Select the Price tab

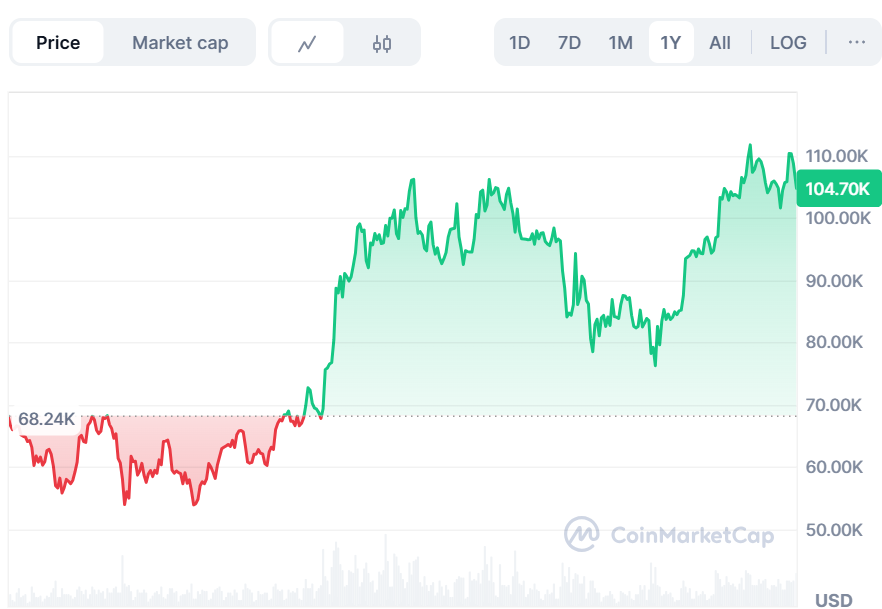[58, 43]
